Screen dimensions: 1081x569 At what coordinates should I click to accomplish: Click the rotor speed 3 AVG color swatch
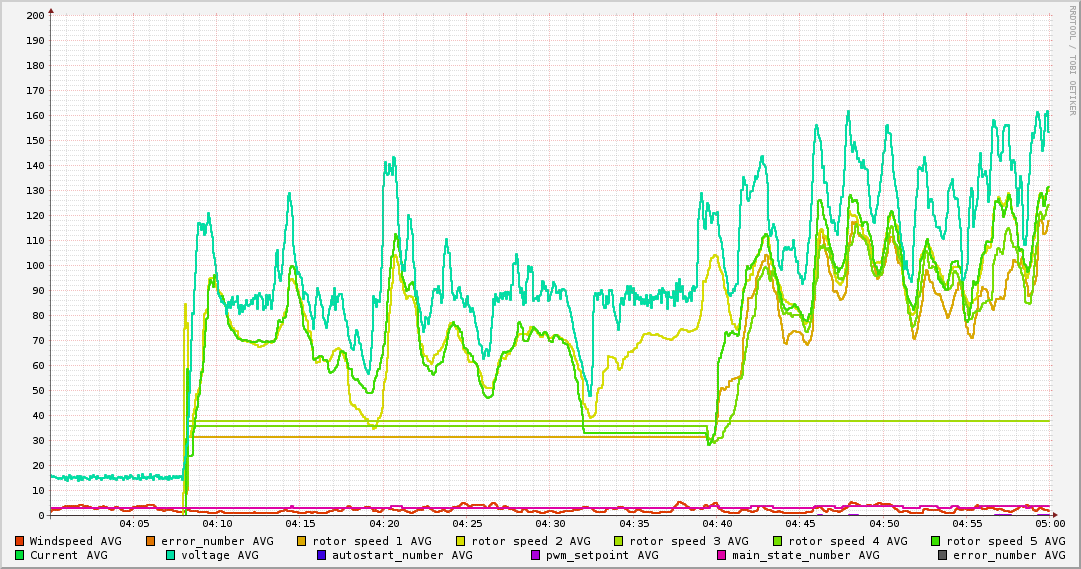click(x=618, y=541)
